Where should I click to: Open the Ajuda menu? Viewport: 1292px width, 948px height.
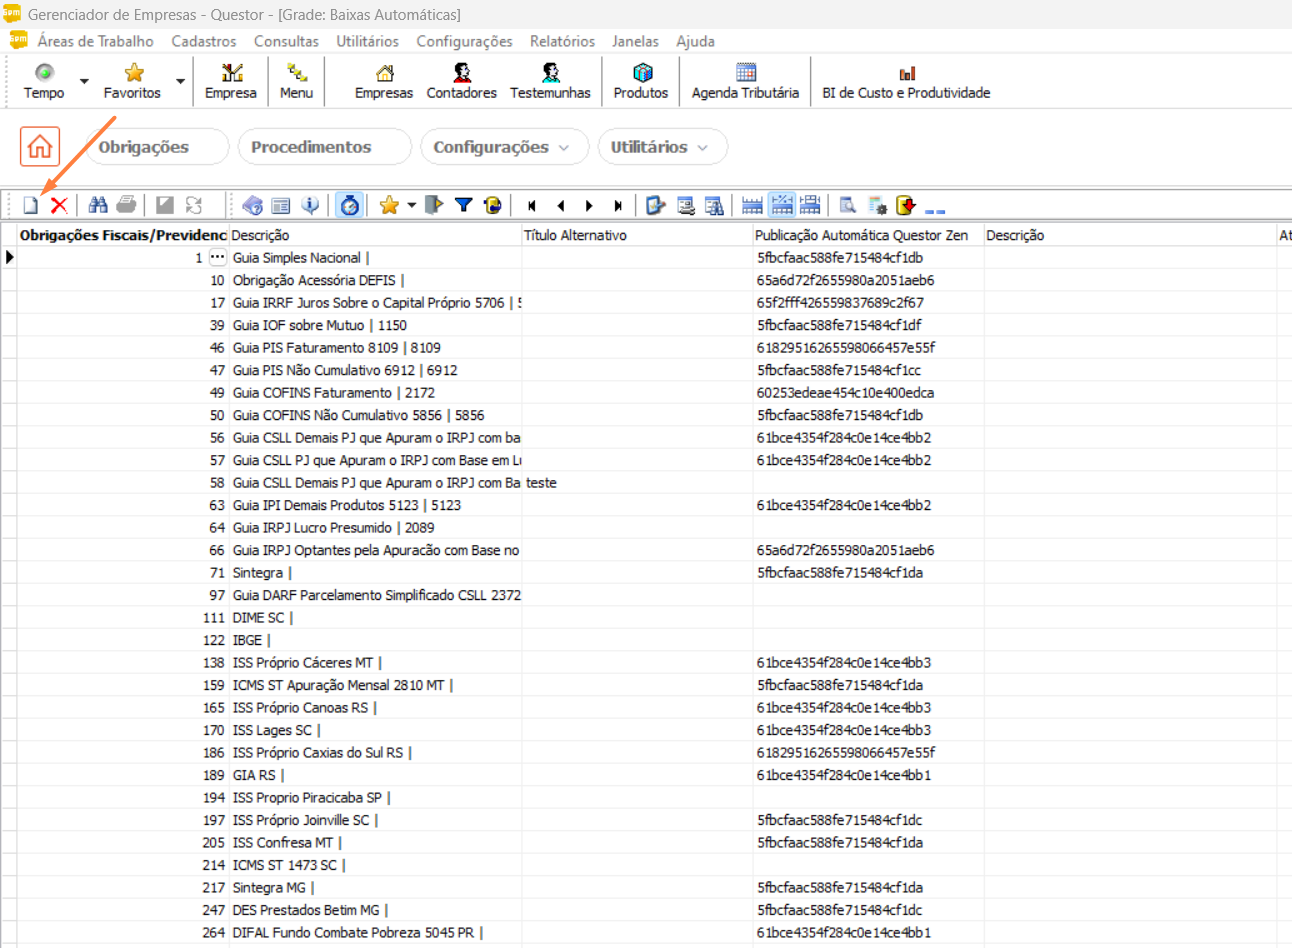(x=695, y=41)
